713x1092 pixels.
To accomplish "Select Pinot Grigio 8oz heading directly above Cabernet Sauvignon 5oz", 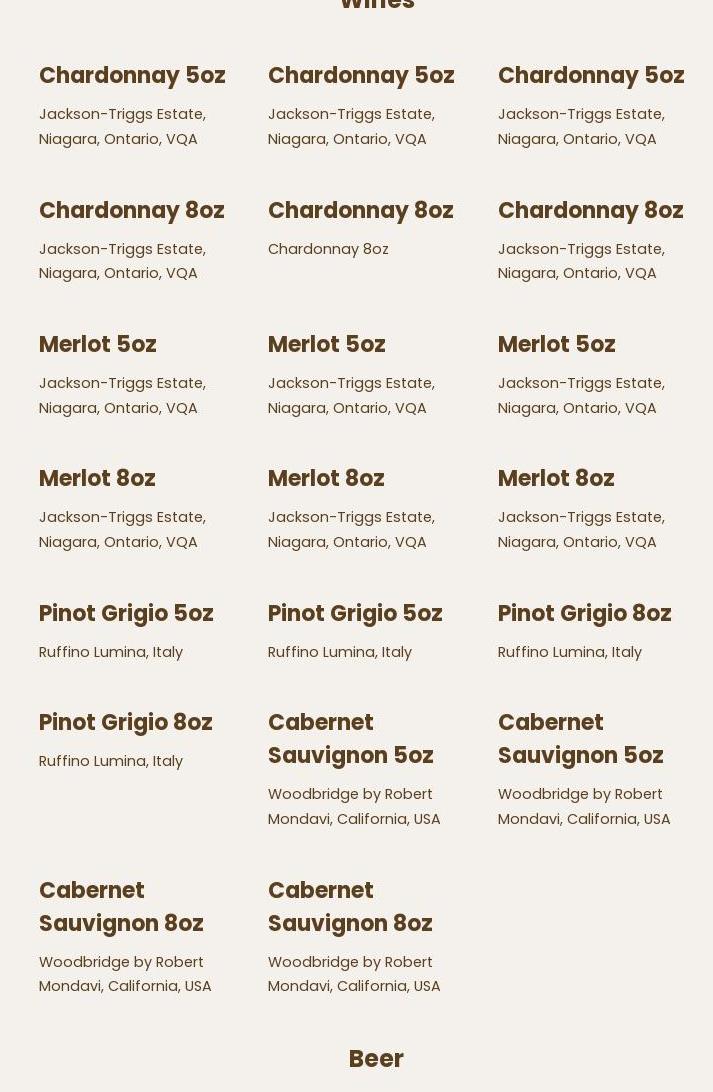I will [x=584, y=613].
